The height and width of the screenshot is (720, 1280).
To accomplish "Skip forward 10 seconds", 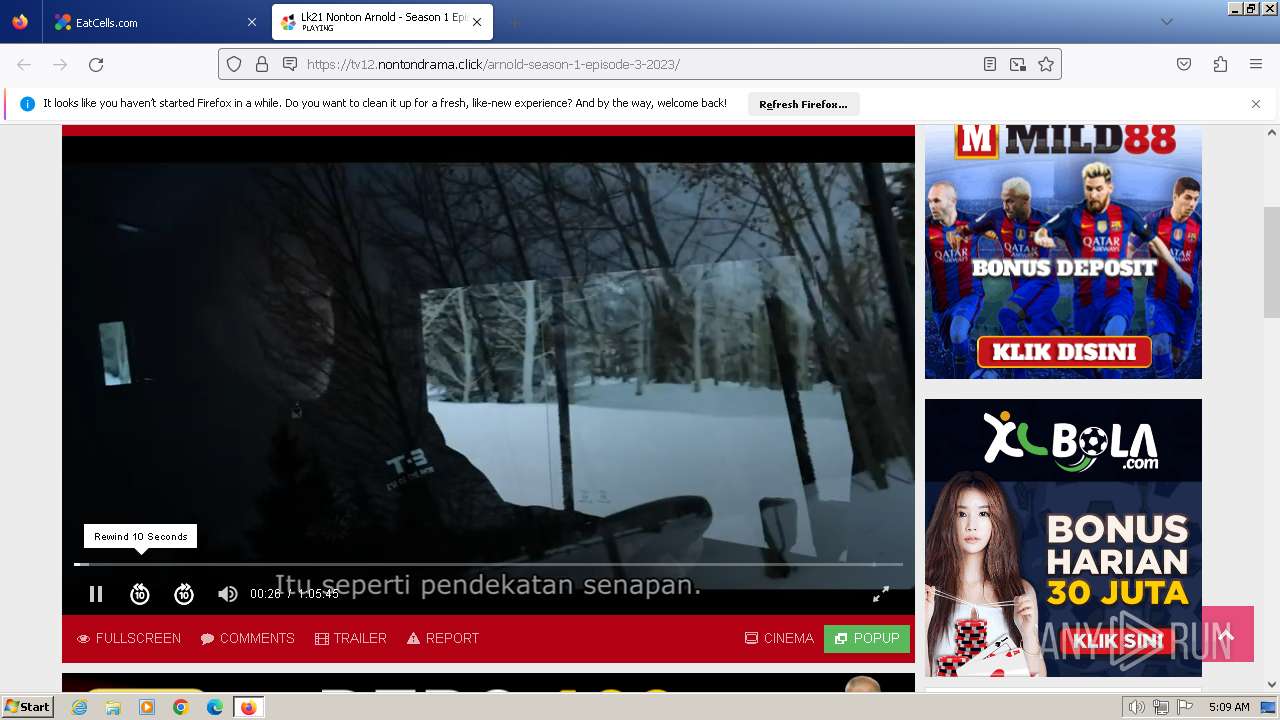I will [x=184, y=594].
